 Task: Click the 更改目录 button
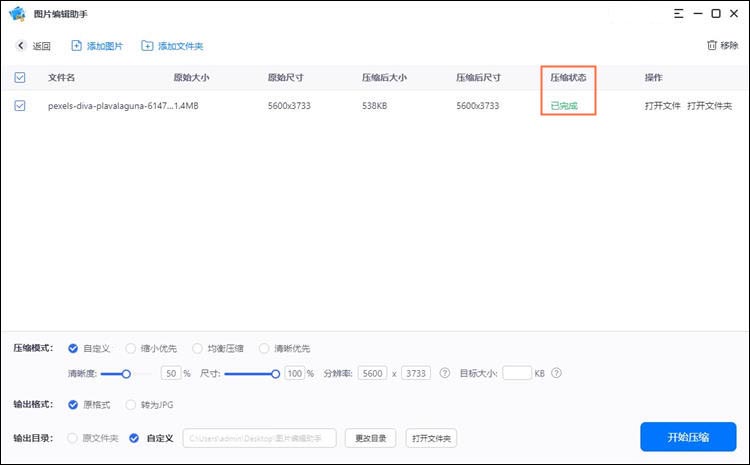[x=371, y=438]
